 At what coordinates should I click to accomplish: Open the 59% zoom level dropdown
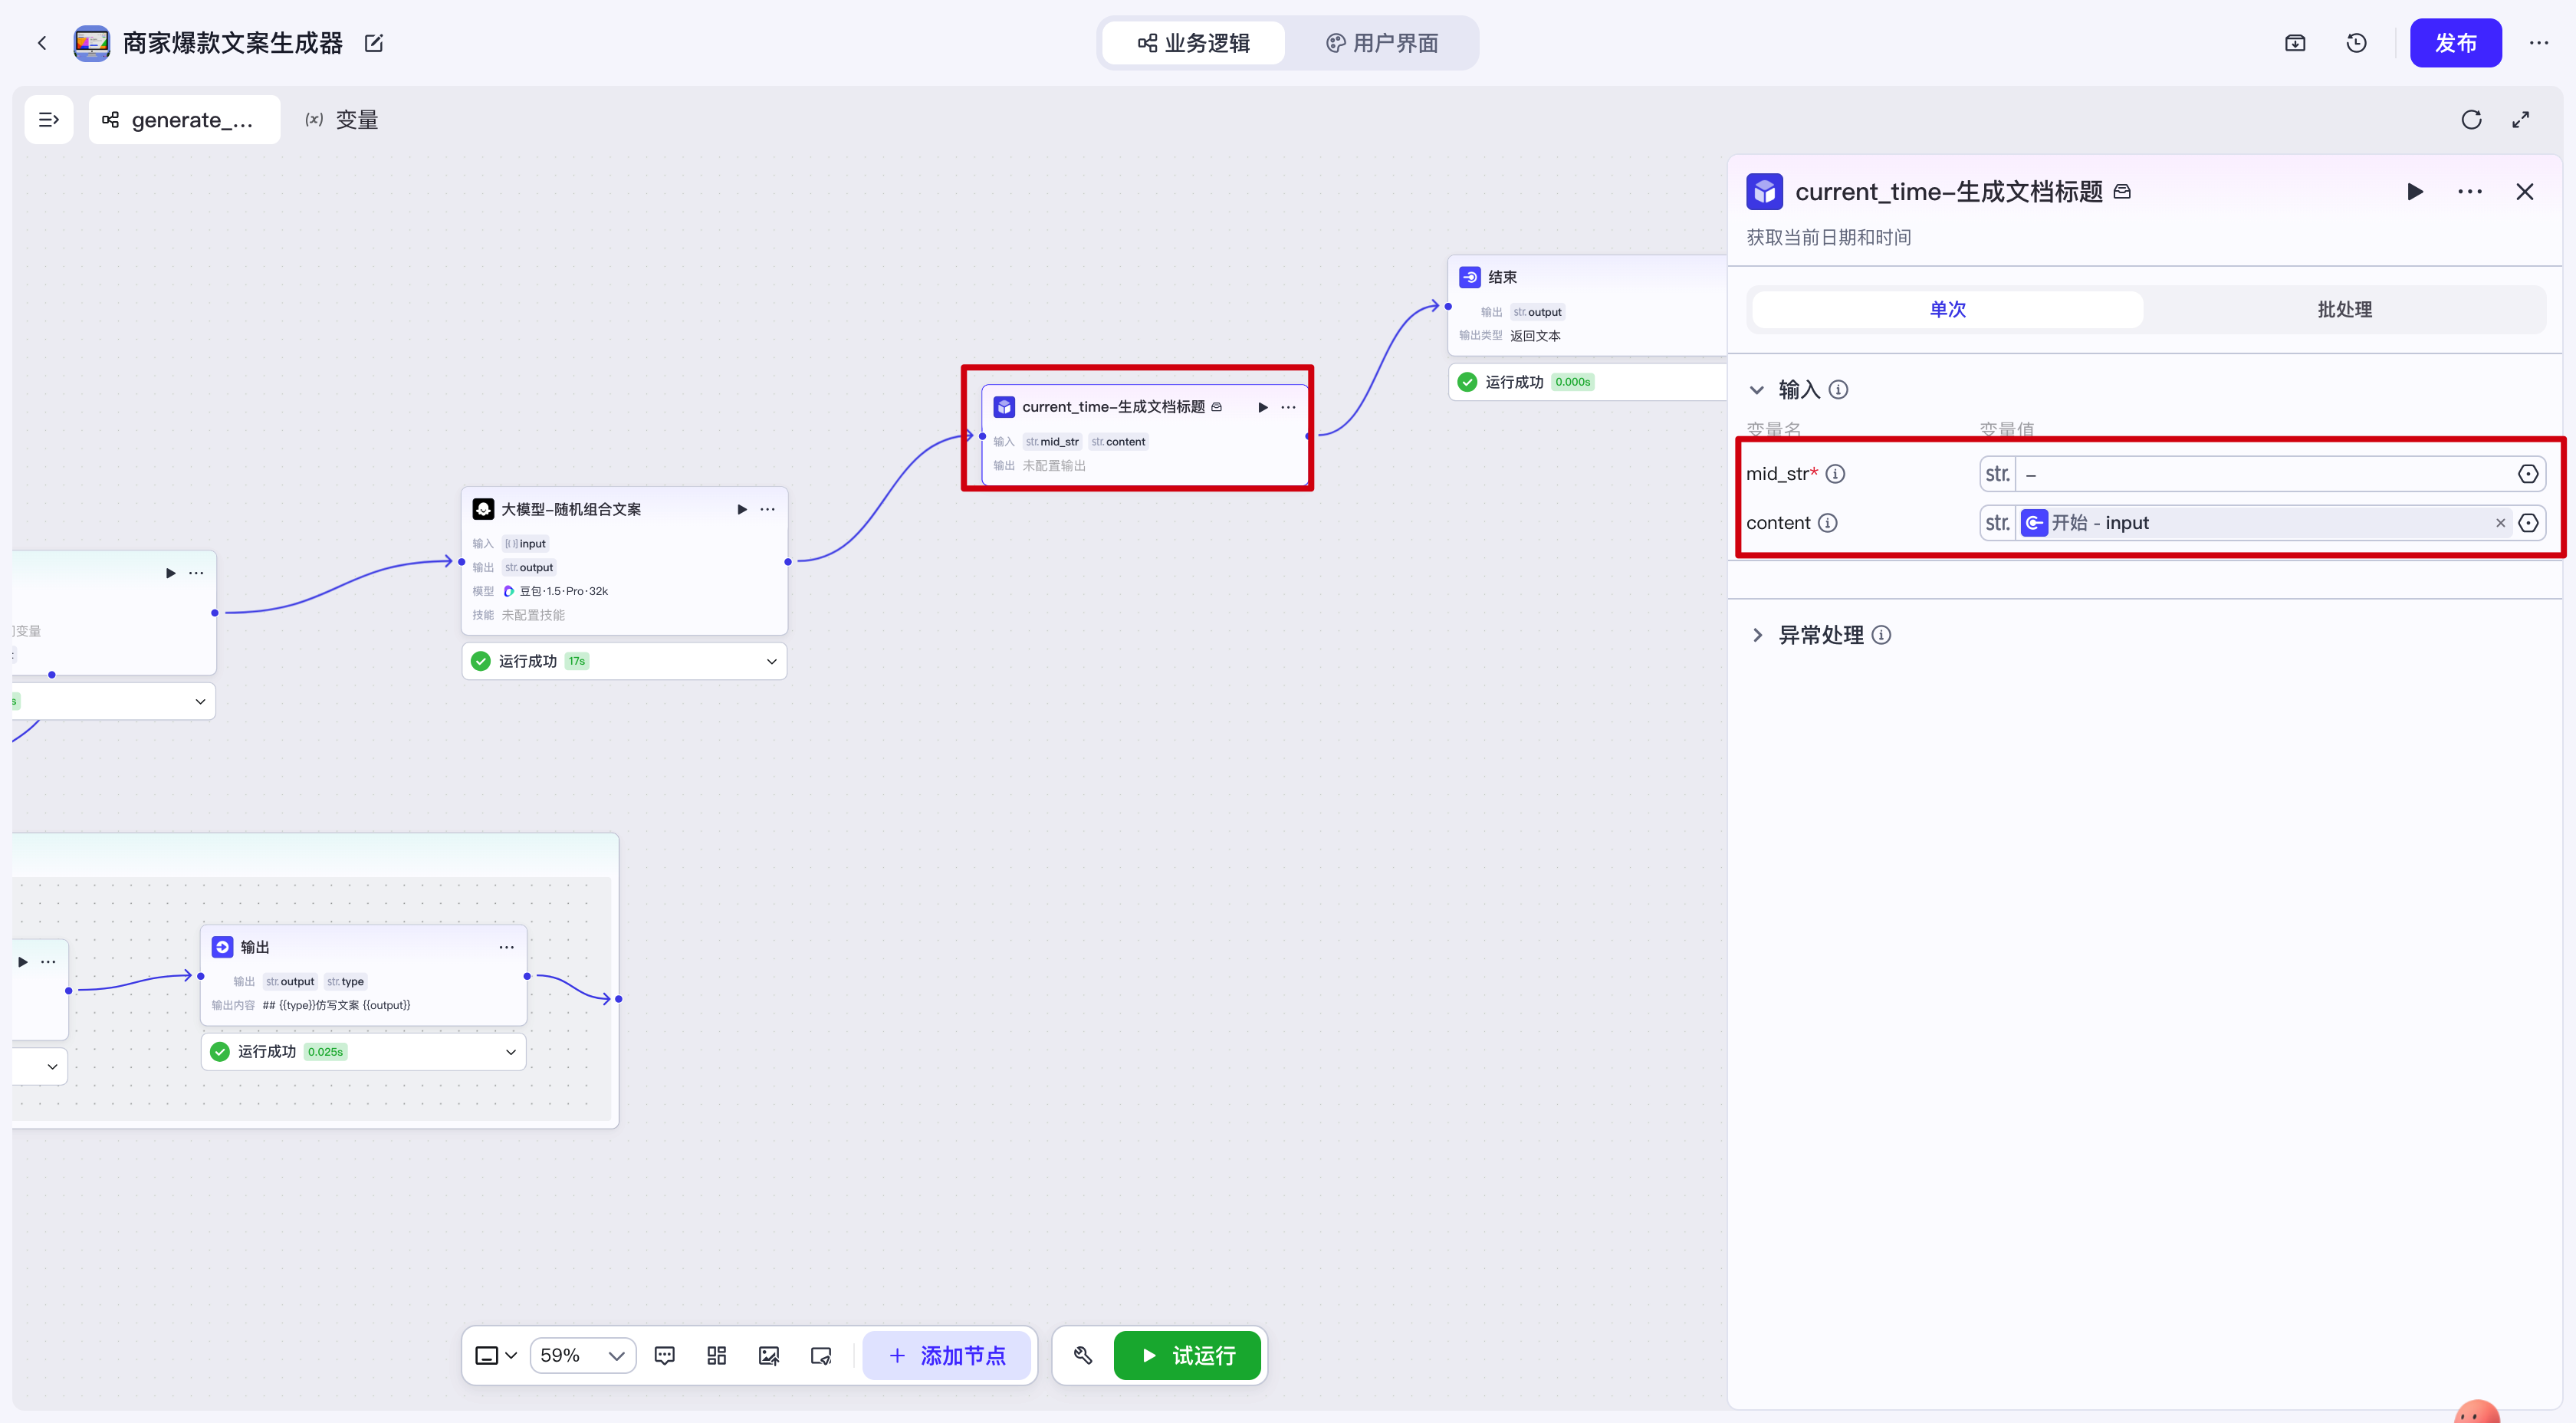click(582, 1356)
